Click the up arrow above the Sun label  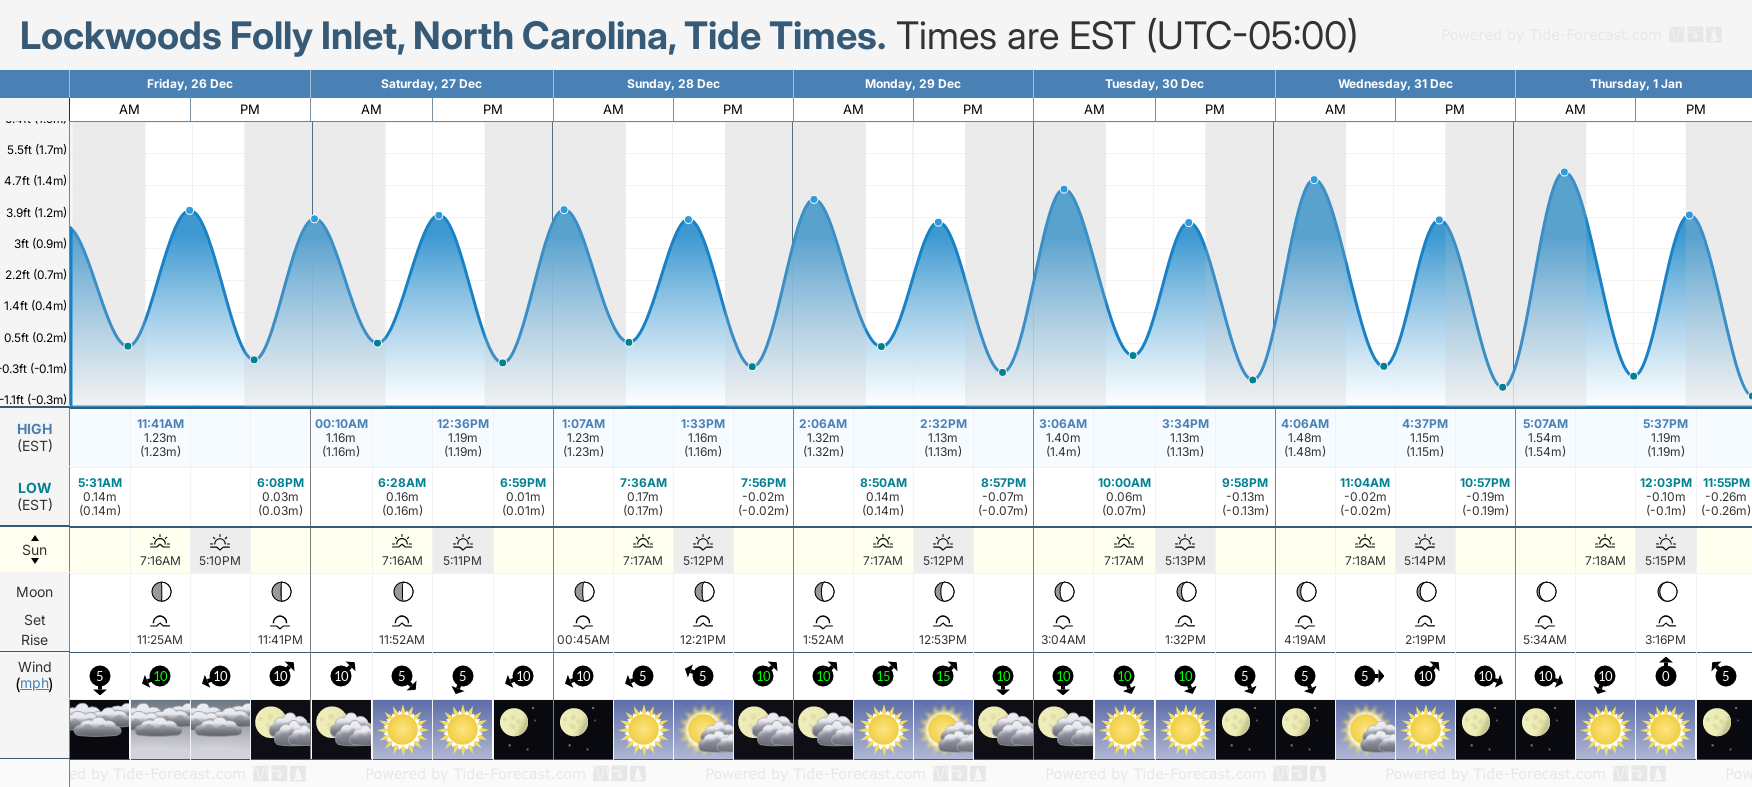35,537
